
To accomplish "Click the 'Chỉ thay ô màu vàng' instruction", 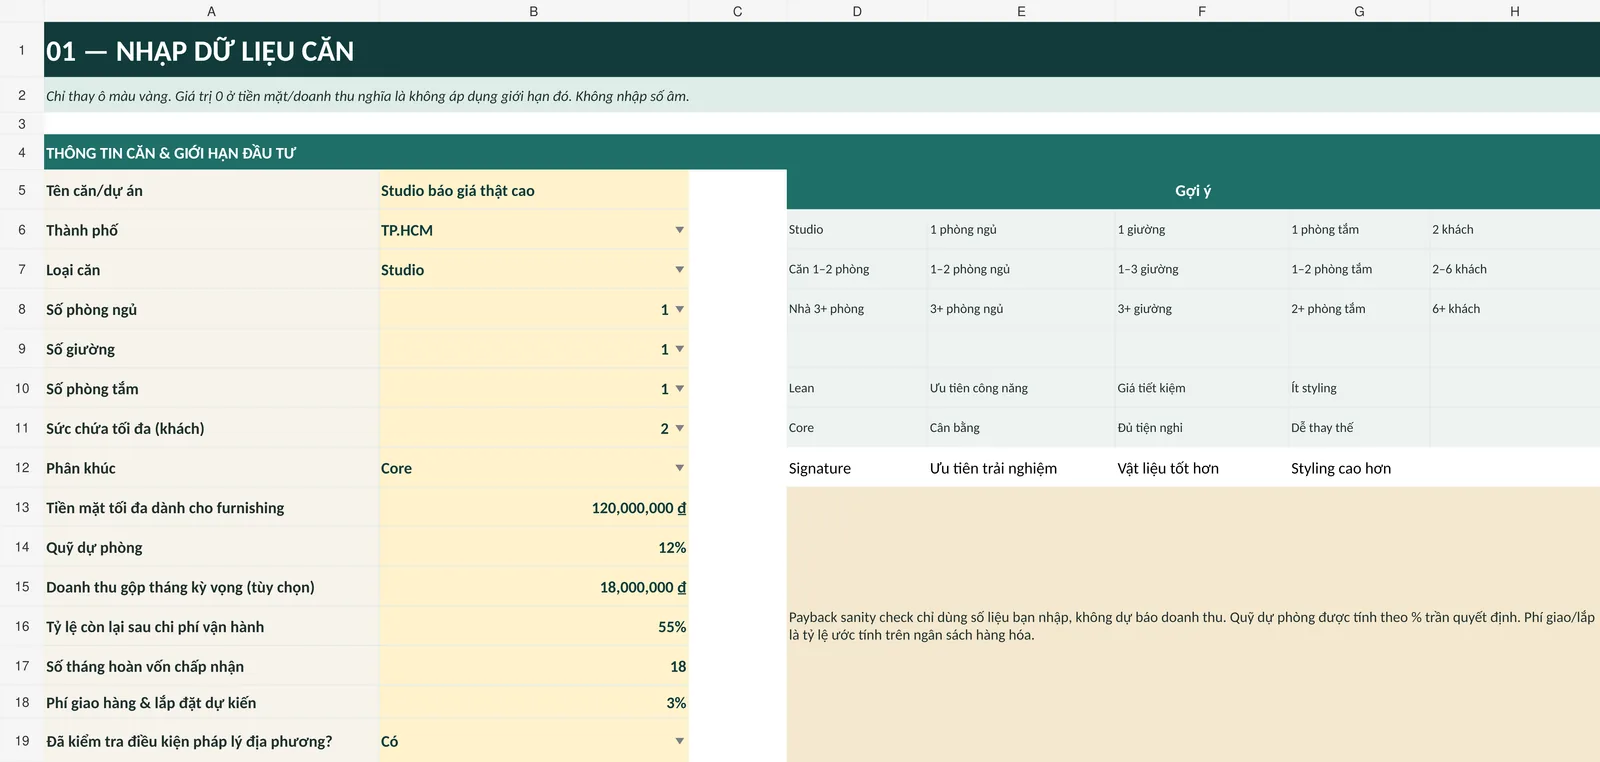I will (367, 96).
